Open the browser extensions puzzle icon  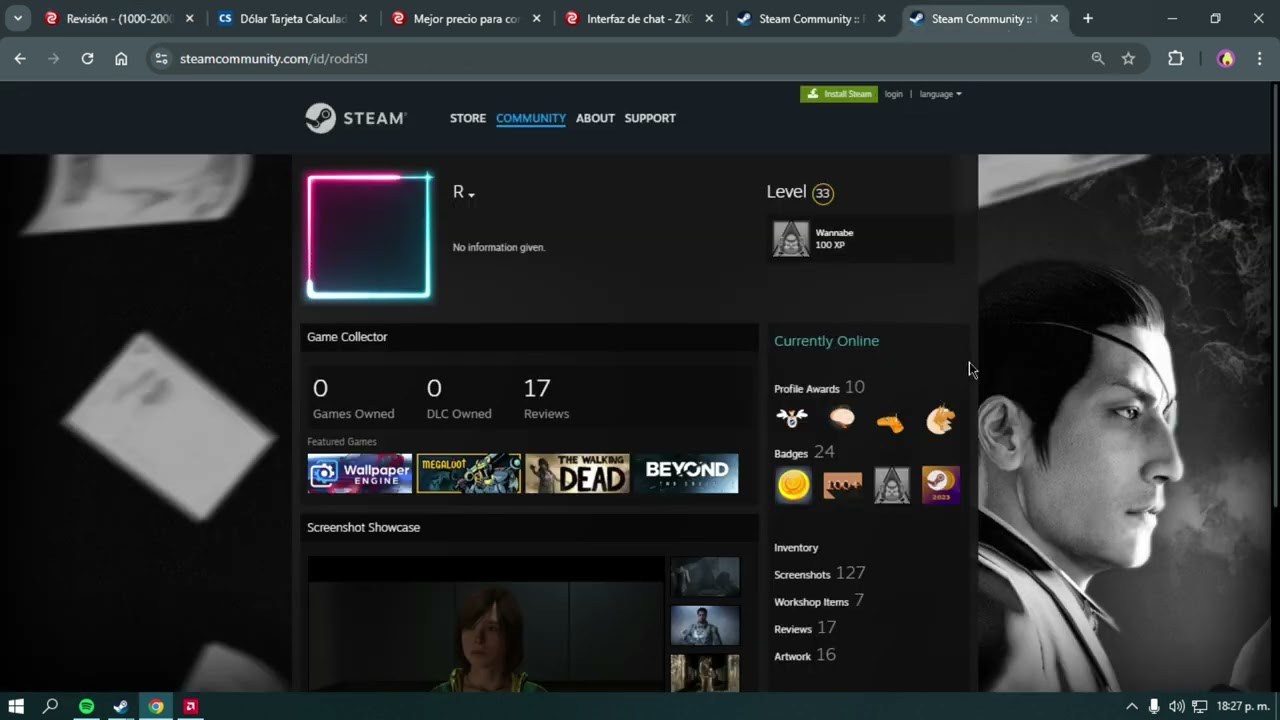1176,59
